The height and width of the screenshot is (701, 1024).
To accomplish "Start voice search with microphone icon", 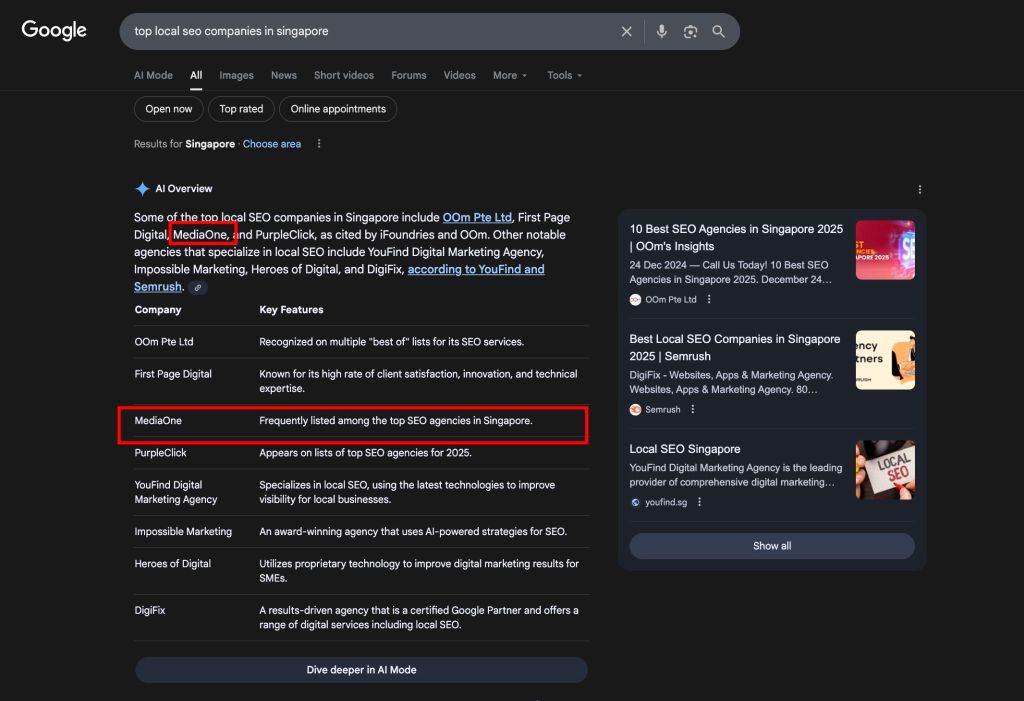I will coord(662,31).
